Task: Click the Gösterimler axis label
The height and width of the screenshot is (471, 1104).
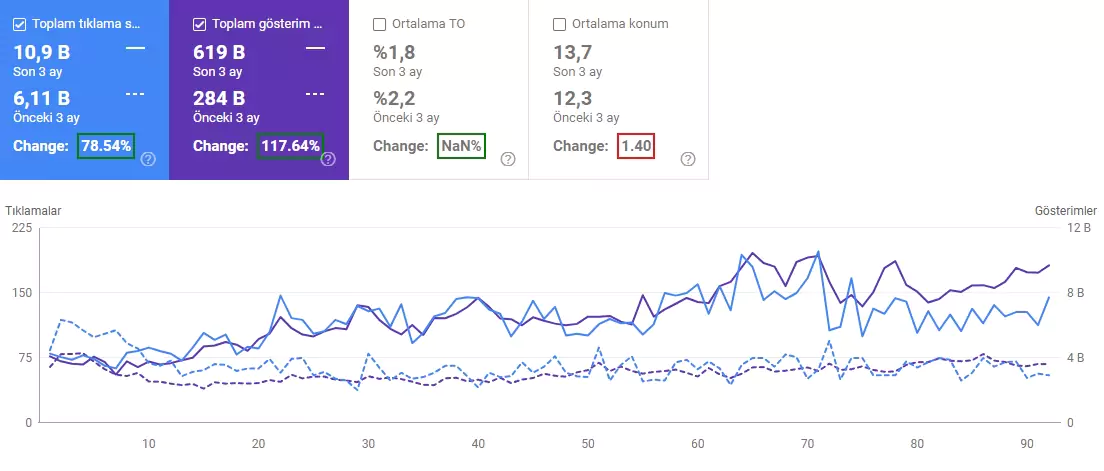Action: (x=1066, y=211)
